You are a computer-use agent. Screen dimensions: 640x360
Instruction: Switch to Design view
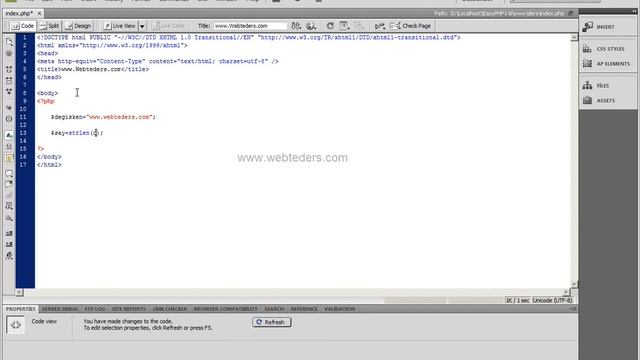coord(78,26)
